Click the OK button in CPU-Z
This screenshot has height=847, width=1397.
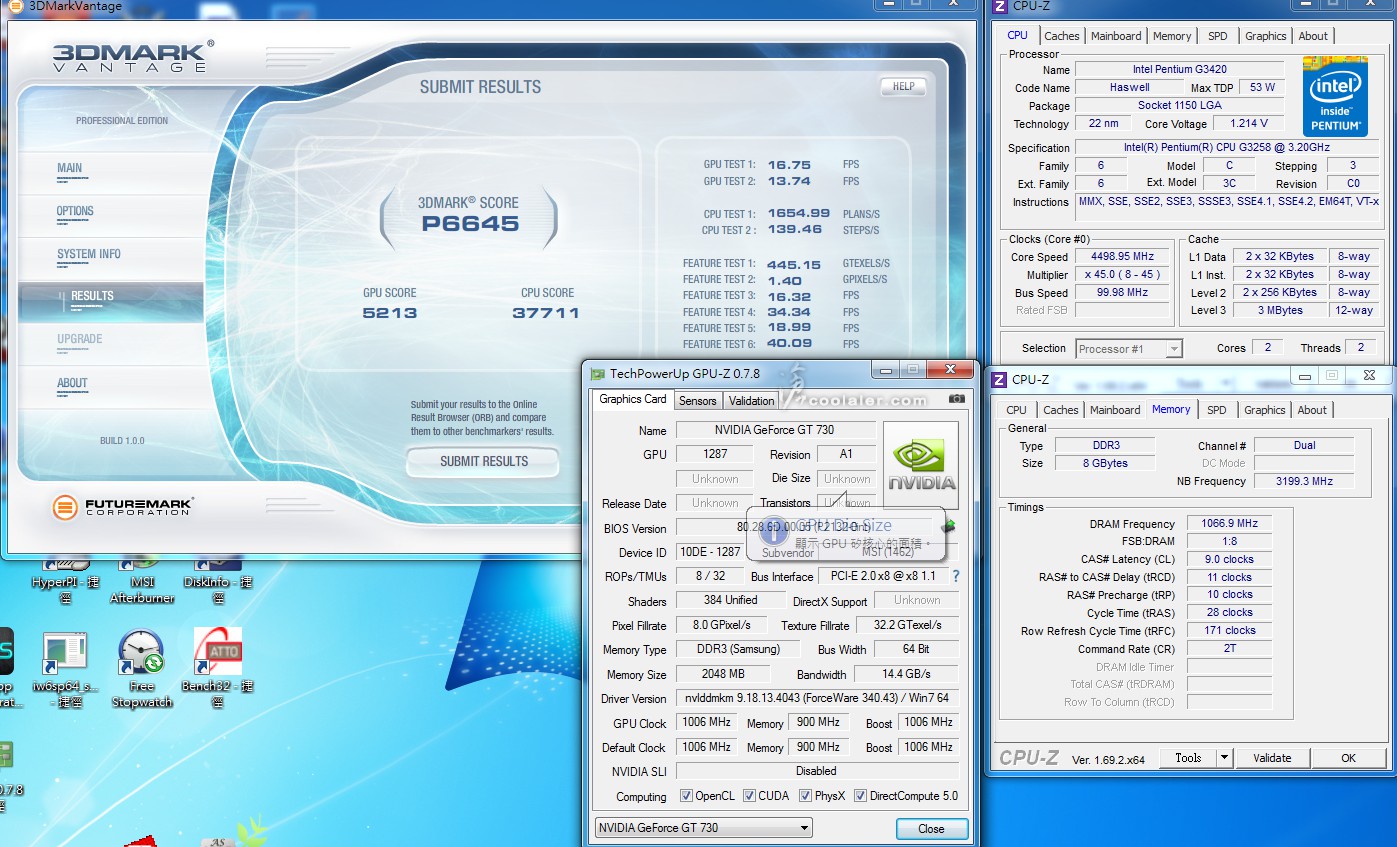1348,758
